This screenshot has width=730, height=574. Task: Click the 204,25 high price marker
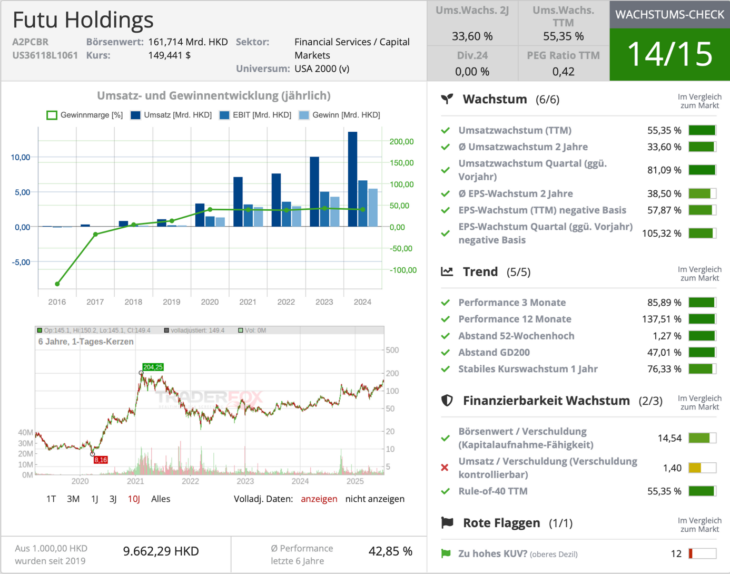153,367
